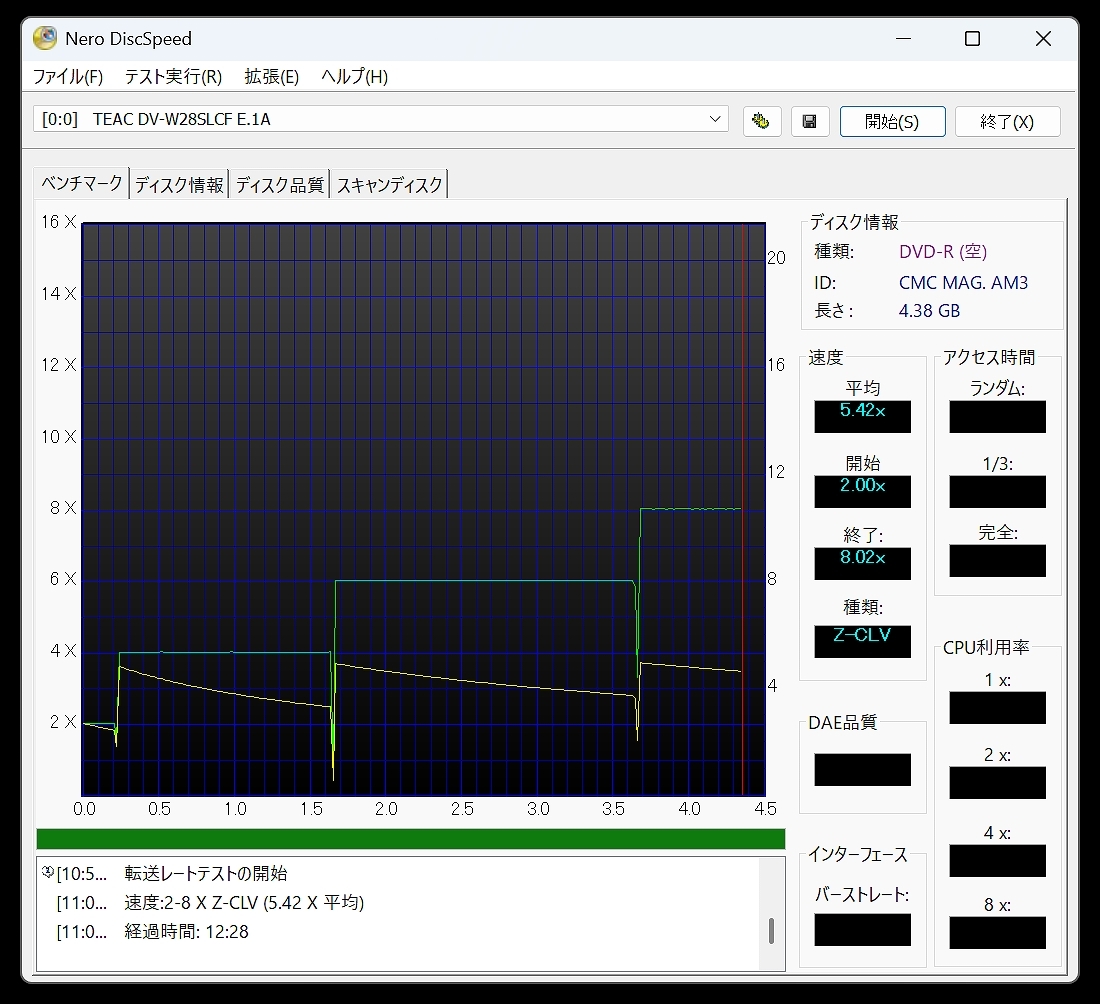
Task: Click the DAE品質 value box
Action: click(862, 770)
